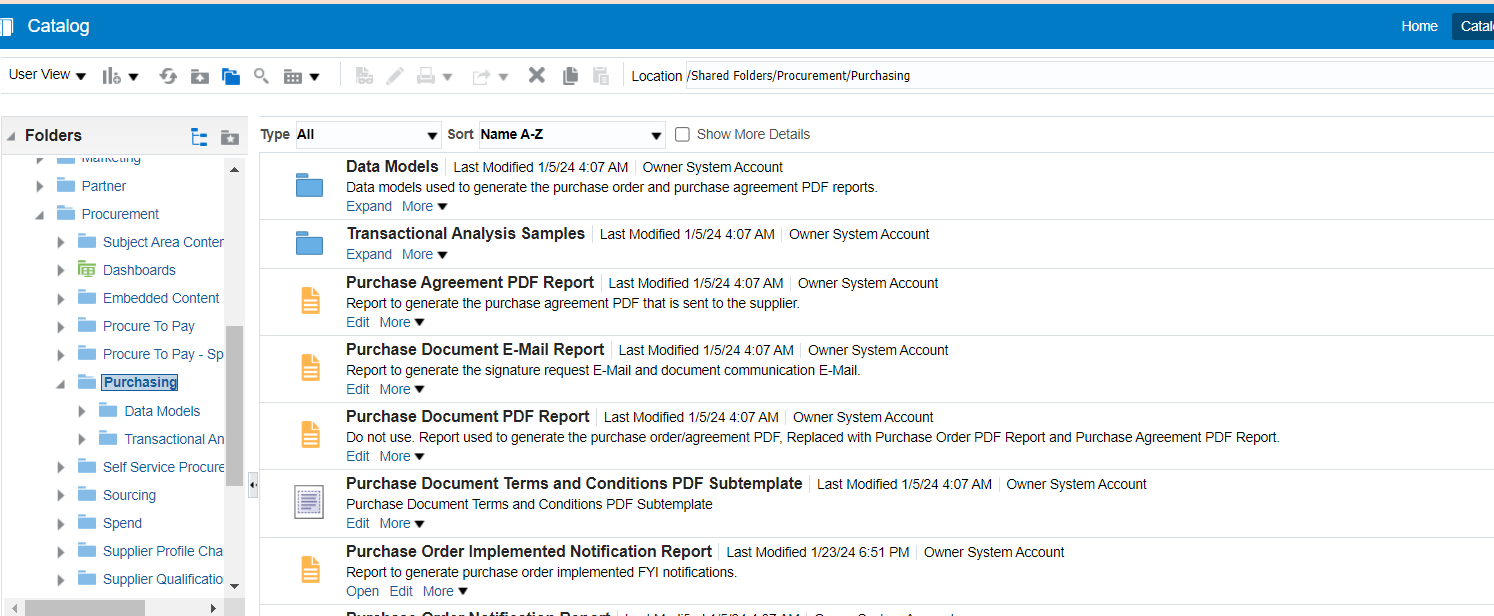
Task: Open the User View menu
Action: pos(46,74)
